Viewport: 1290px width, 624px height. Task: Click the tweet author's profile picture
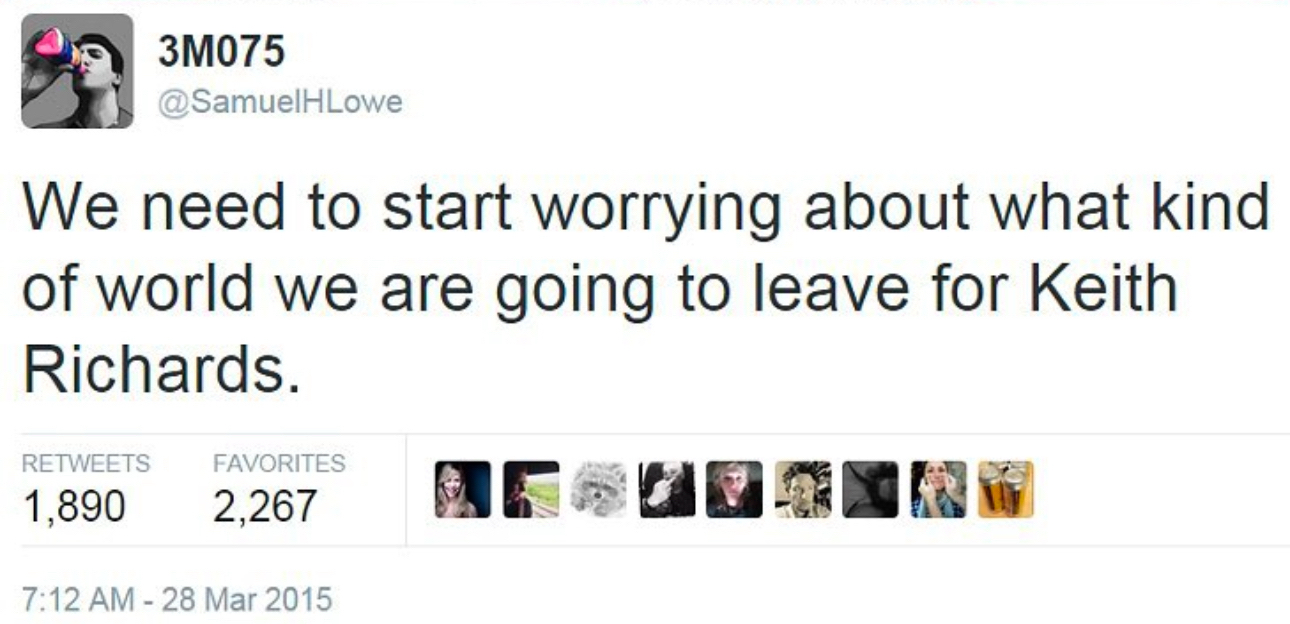pos(77,71)
